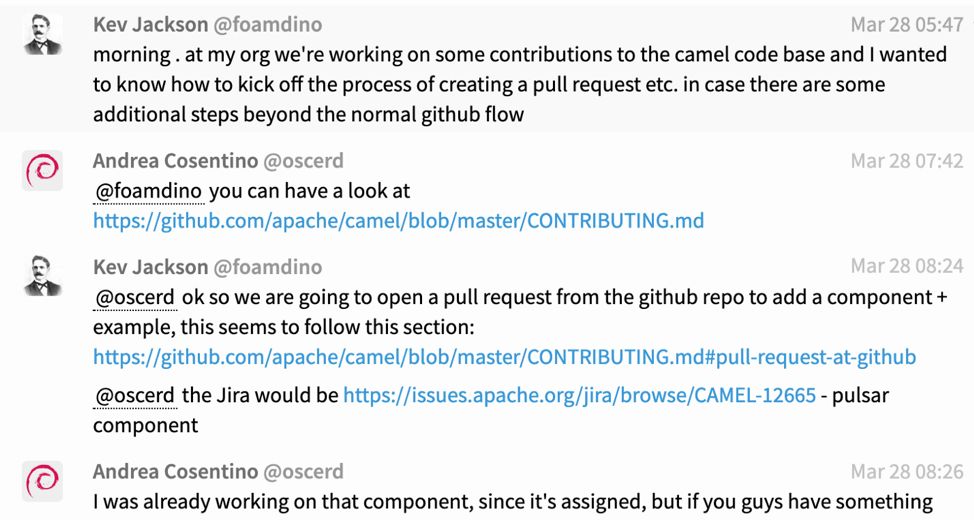Click the @oscerd handle in the 08:26 header
The height and width of the screenshot is (520, 974).
click(x=303, y=472)
